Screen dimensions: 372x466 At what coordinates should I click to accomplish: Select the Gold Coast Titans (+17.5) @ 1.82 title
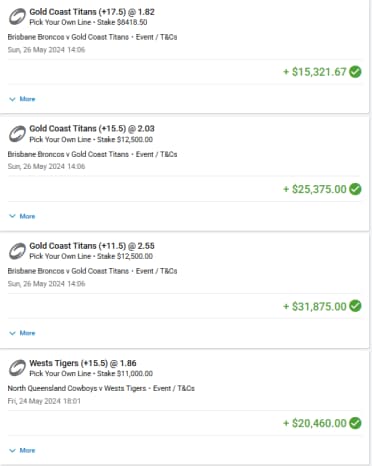(x=92, y=12)
